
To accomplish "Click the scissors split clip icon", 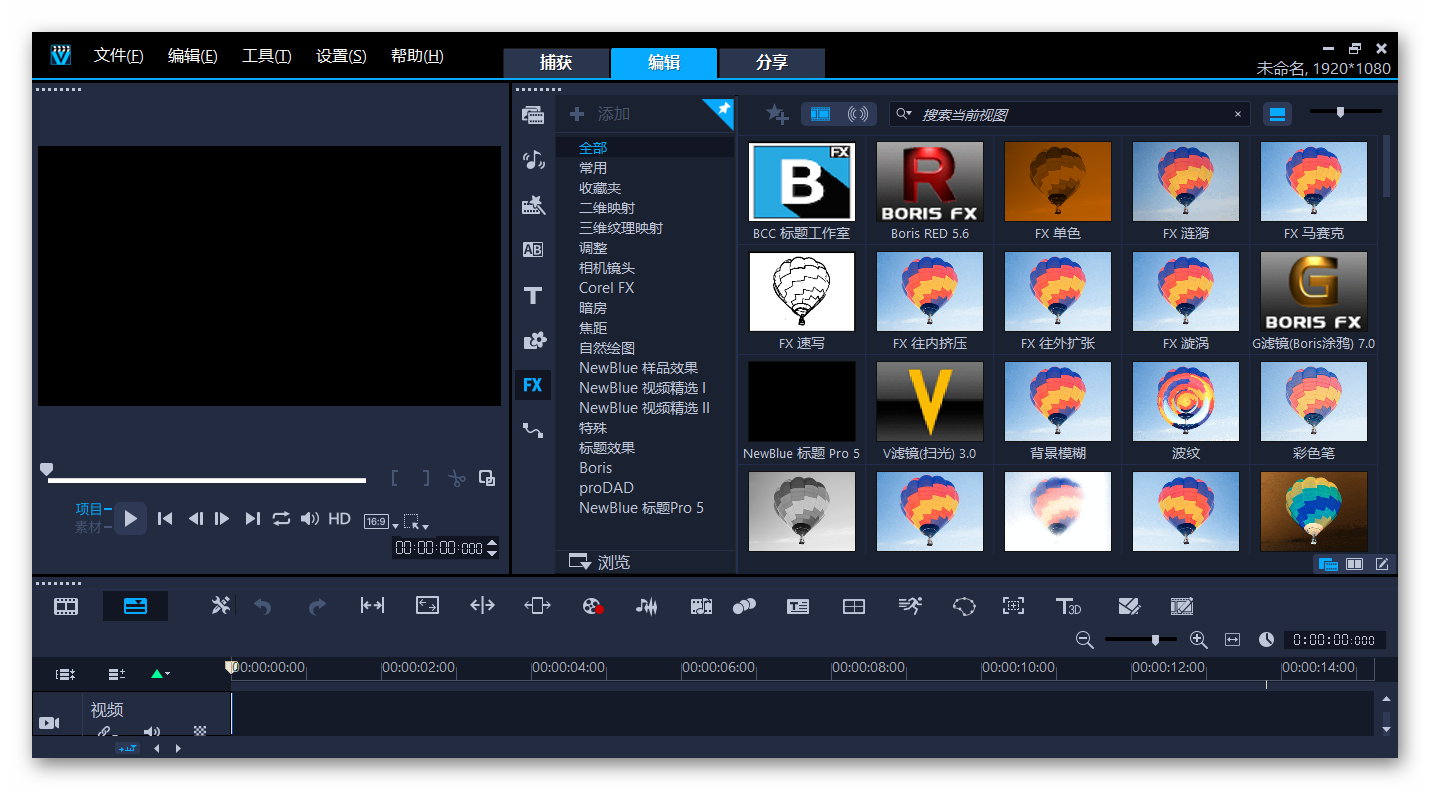I will pyautogui.click(x=457, y=478).
